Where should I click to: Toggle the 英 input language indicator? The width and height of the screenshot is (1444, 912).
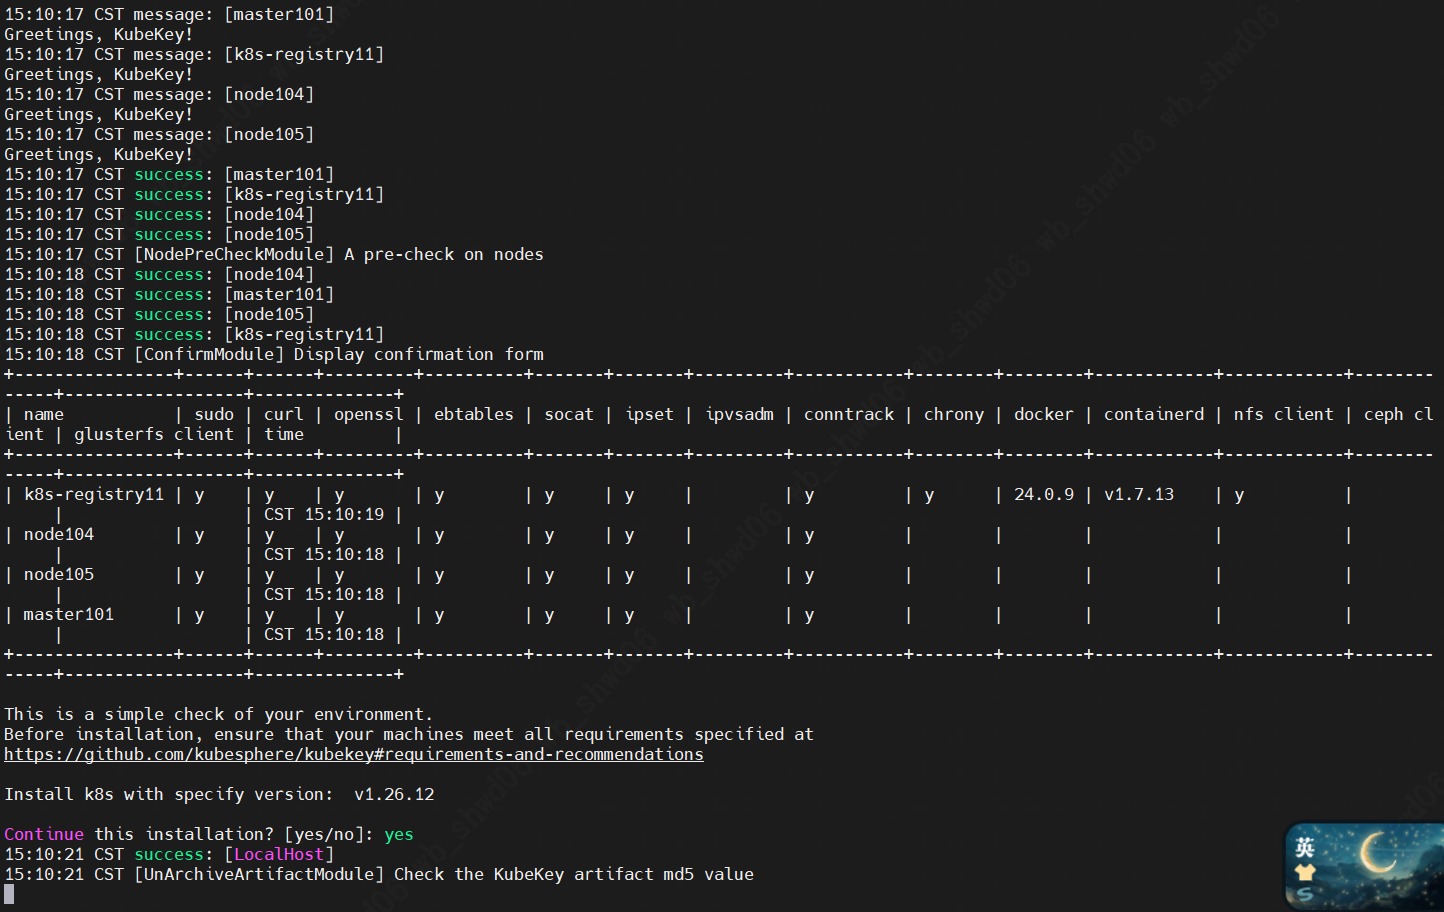point(1305,848)
